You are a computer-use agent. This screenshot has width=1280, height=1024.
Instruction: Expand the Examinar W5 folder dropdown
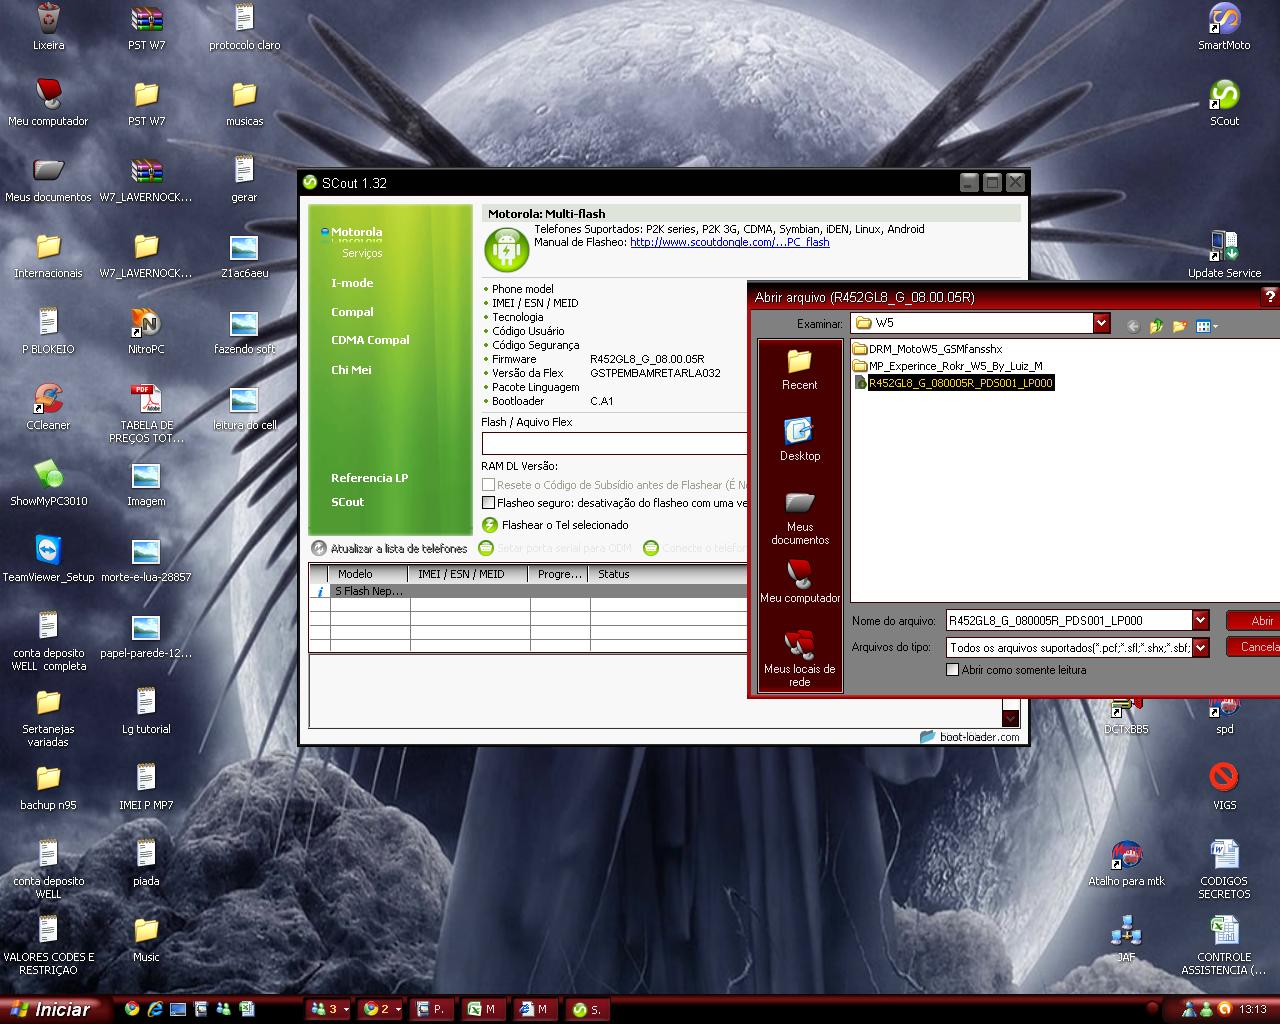[x=1101, y=323]
